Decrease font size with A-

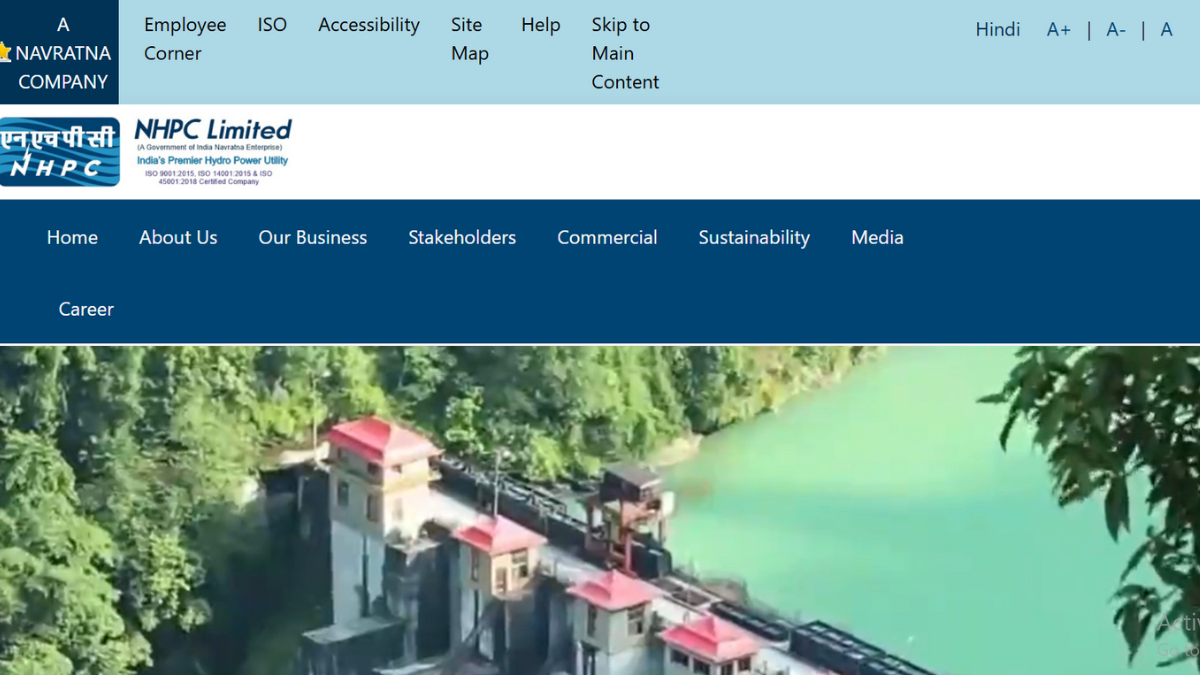point(1116,30)
